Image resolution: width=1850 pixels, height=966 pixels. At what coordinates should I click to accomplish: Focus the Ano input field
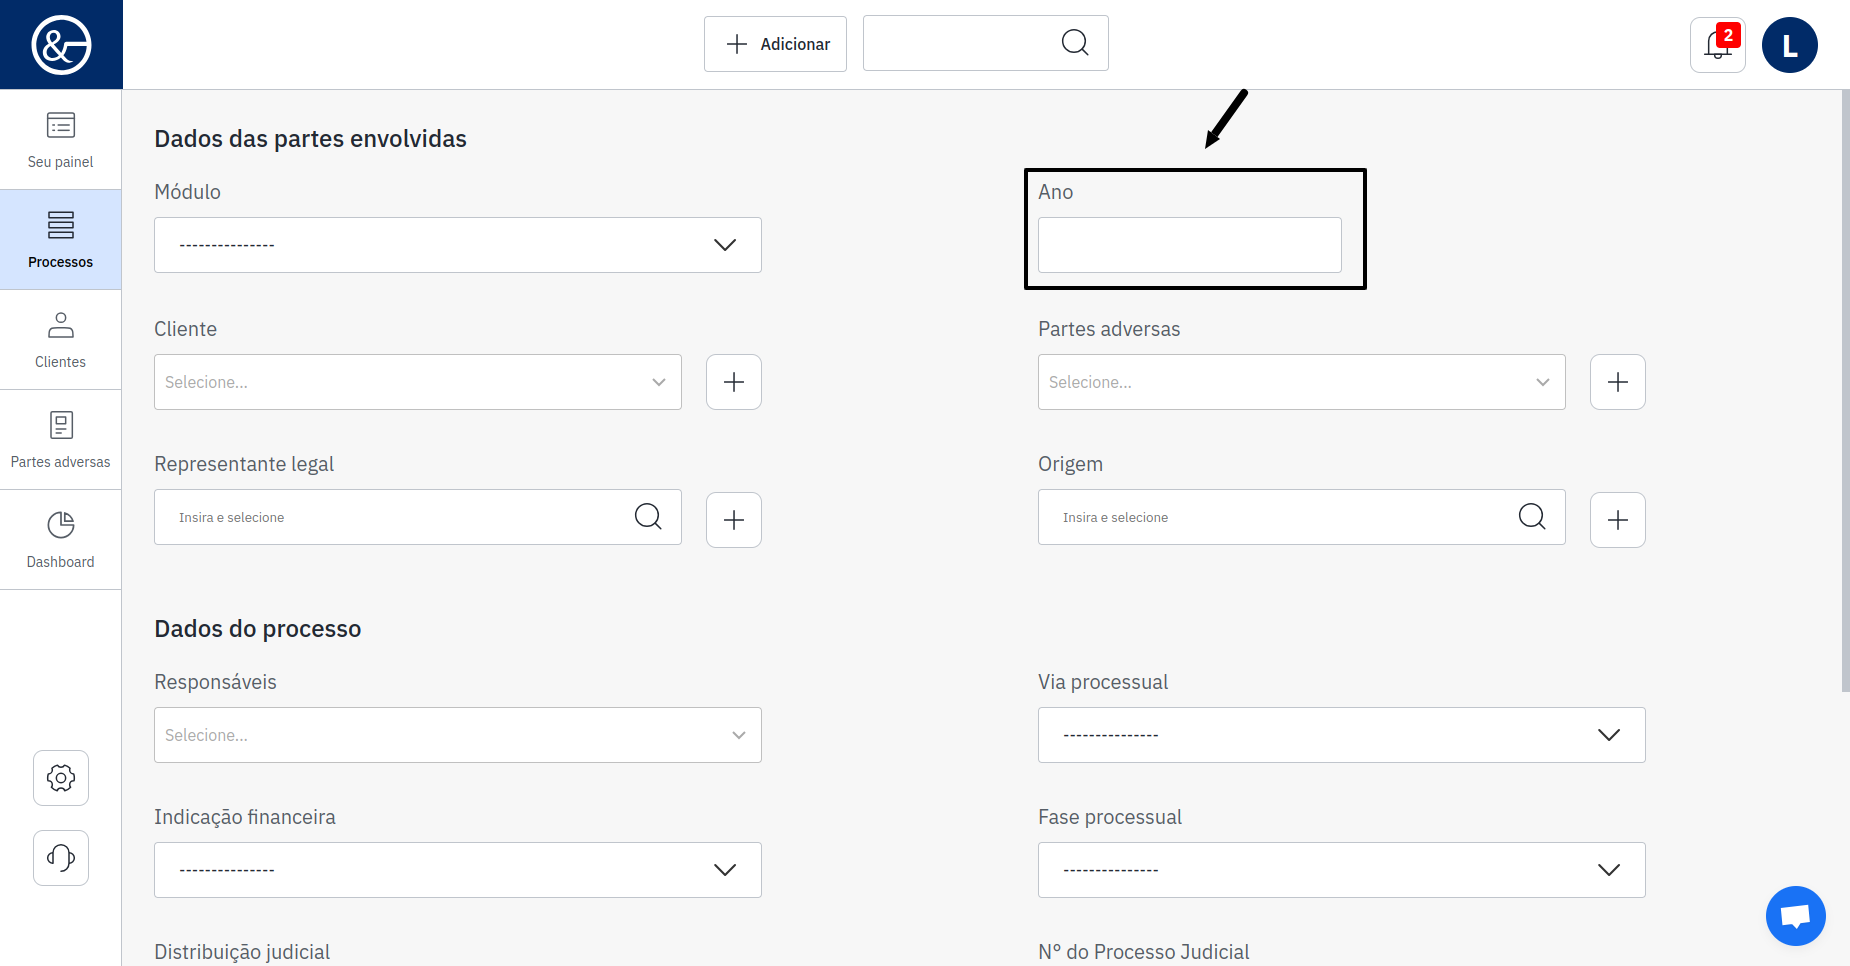click(x=1189, y=245)
